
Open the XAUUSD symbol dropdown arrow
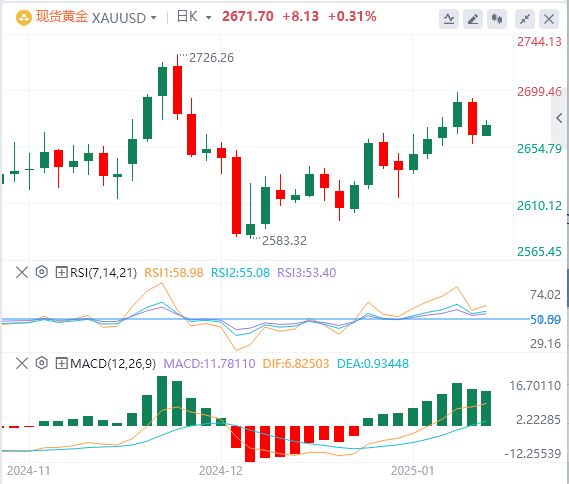pos(154,17)
